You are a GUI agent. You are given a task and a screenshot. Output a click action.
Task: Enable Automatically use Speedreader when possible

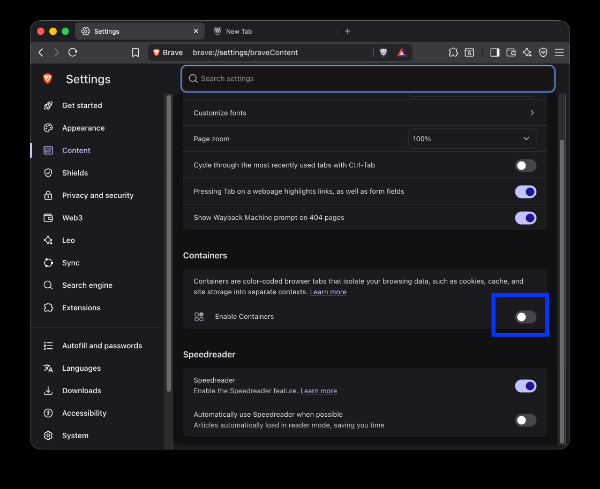(525, 421)
